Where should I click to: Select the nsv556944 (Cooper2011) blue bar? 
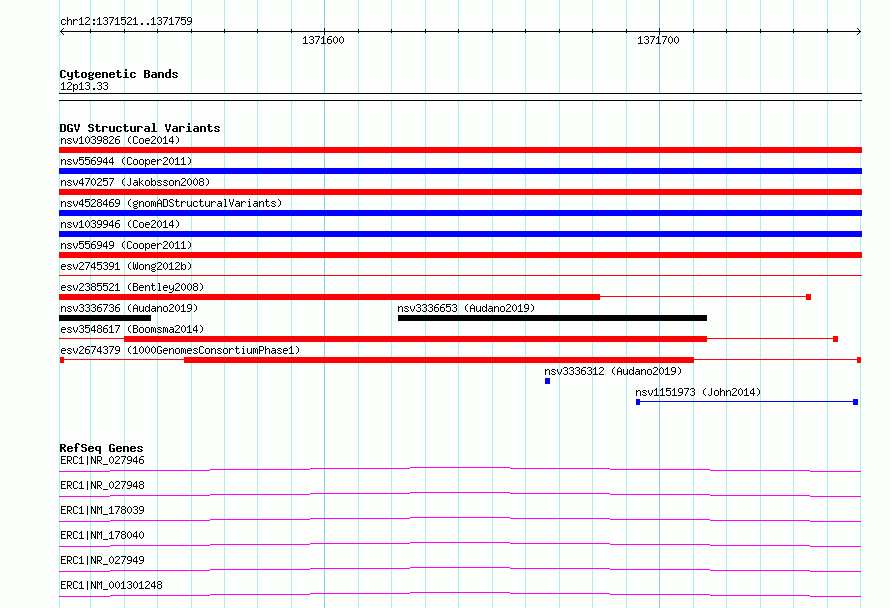point(460,171)
